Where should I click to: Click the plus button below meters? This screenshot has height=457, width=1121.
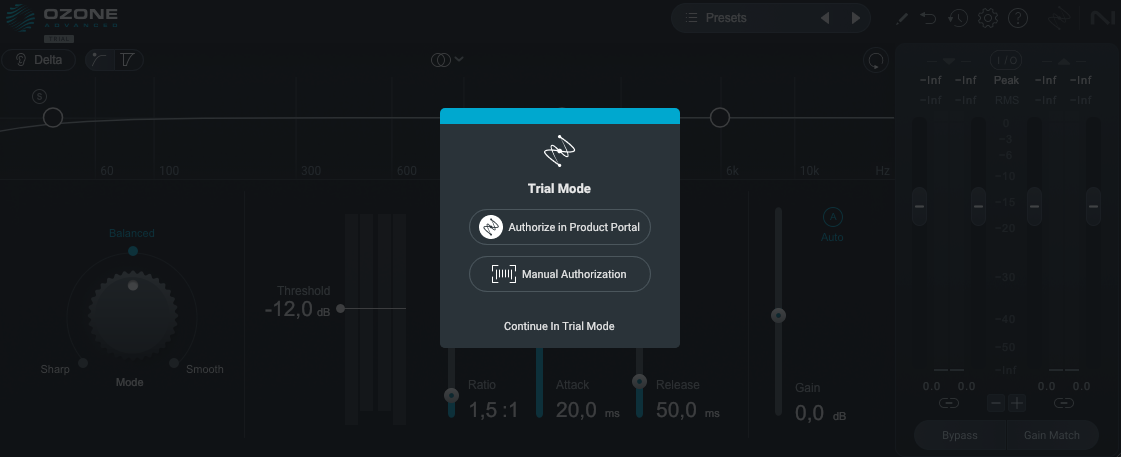(1017, 403)
